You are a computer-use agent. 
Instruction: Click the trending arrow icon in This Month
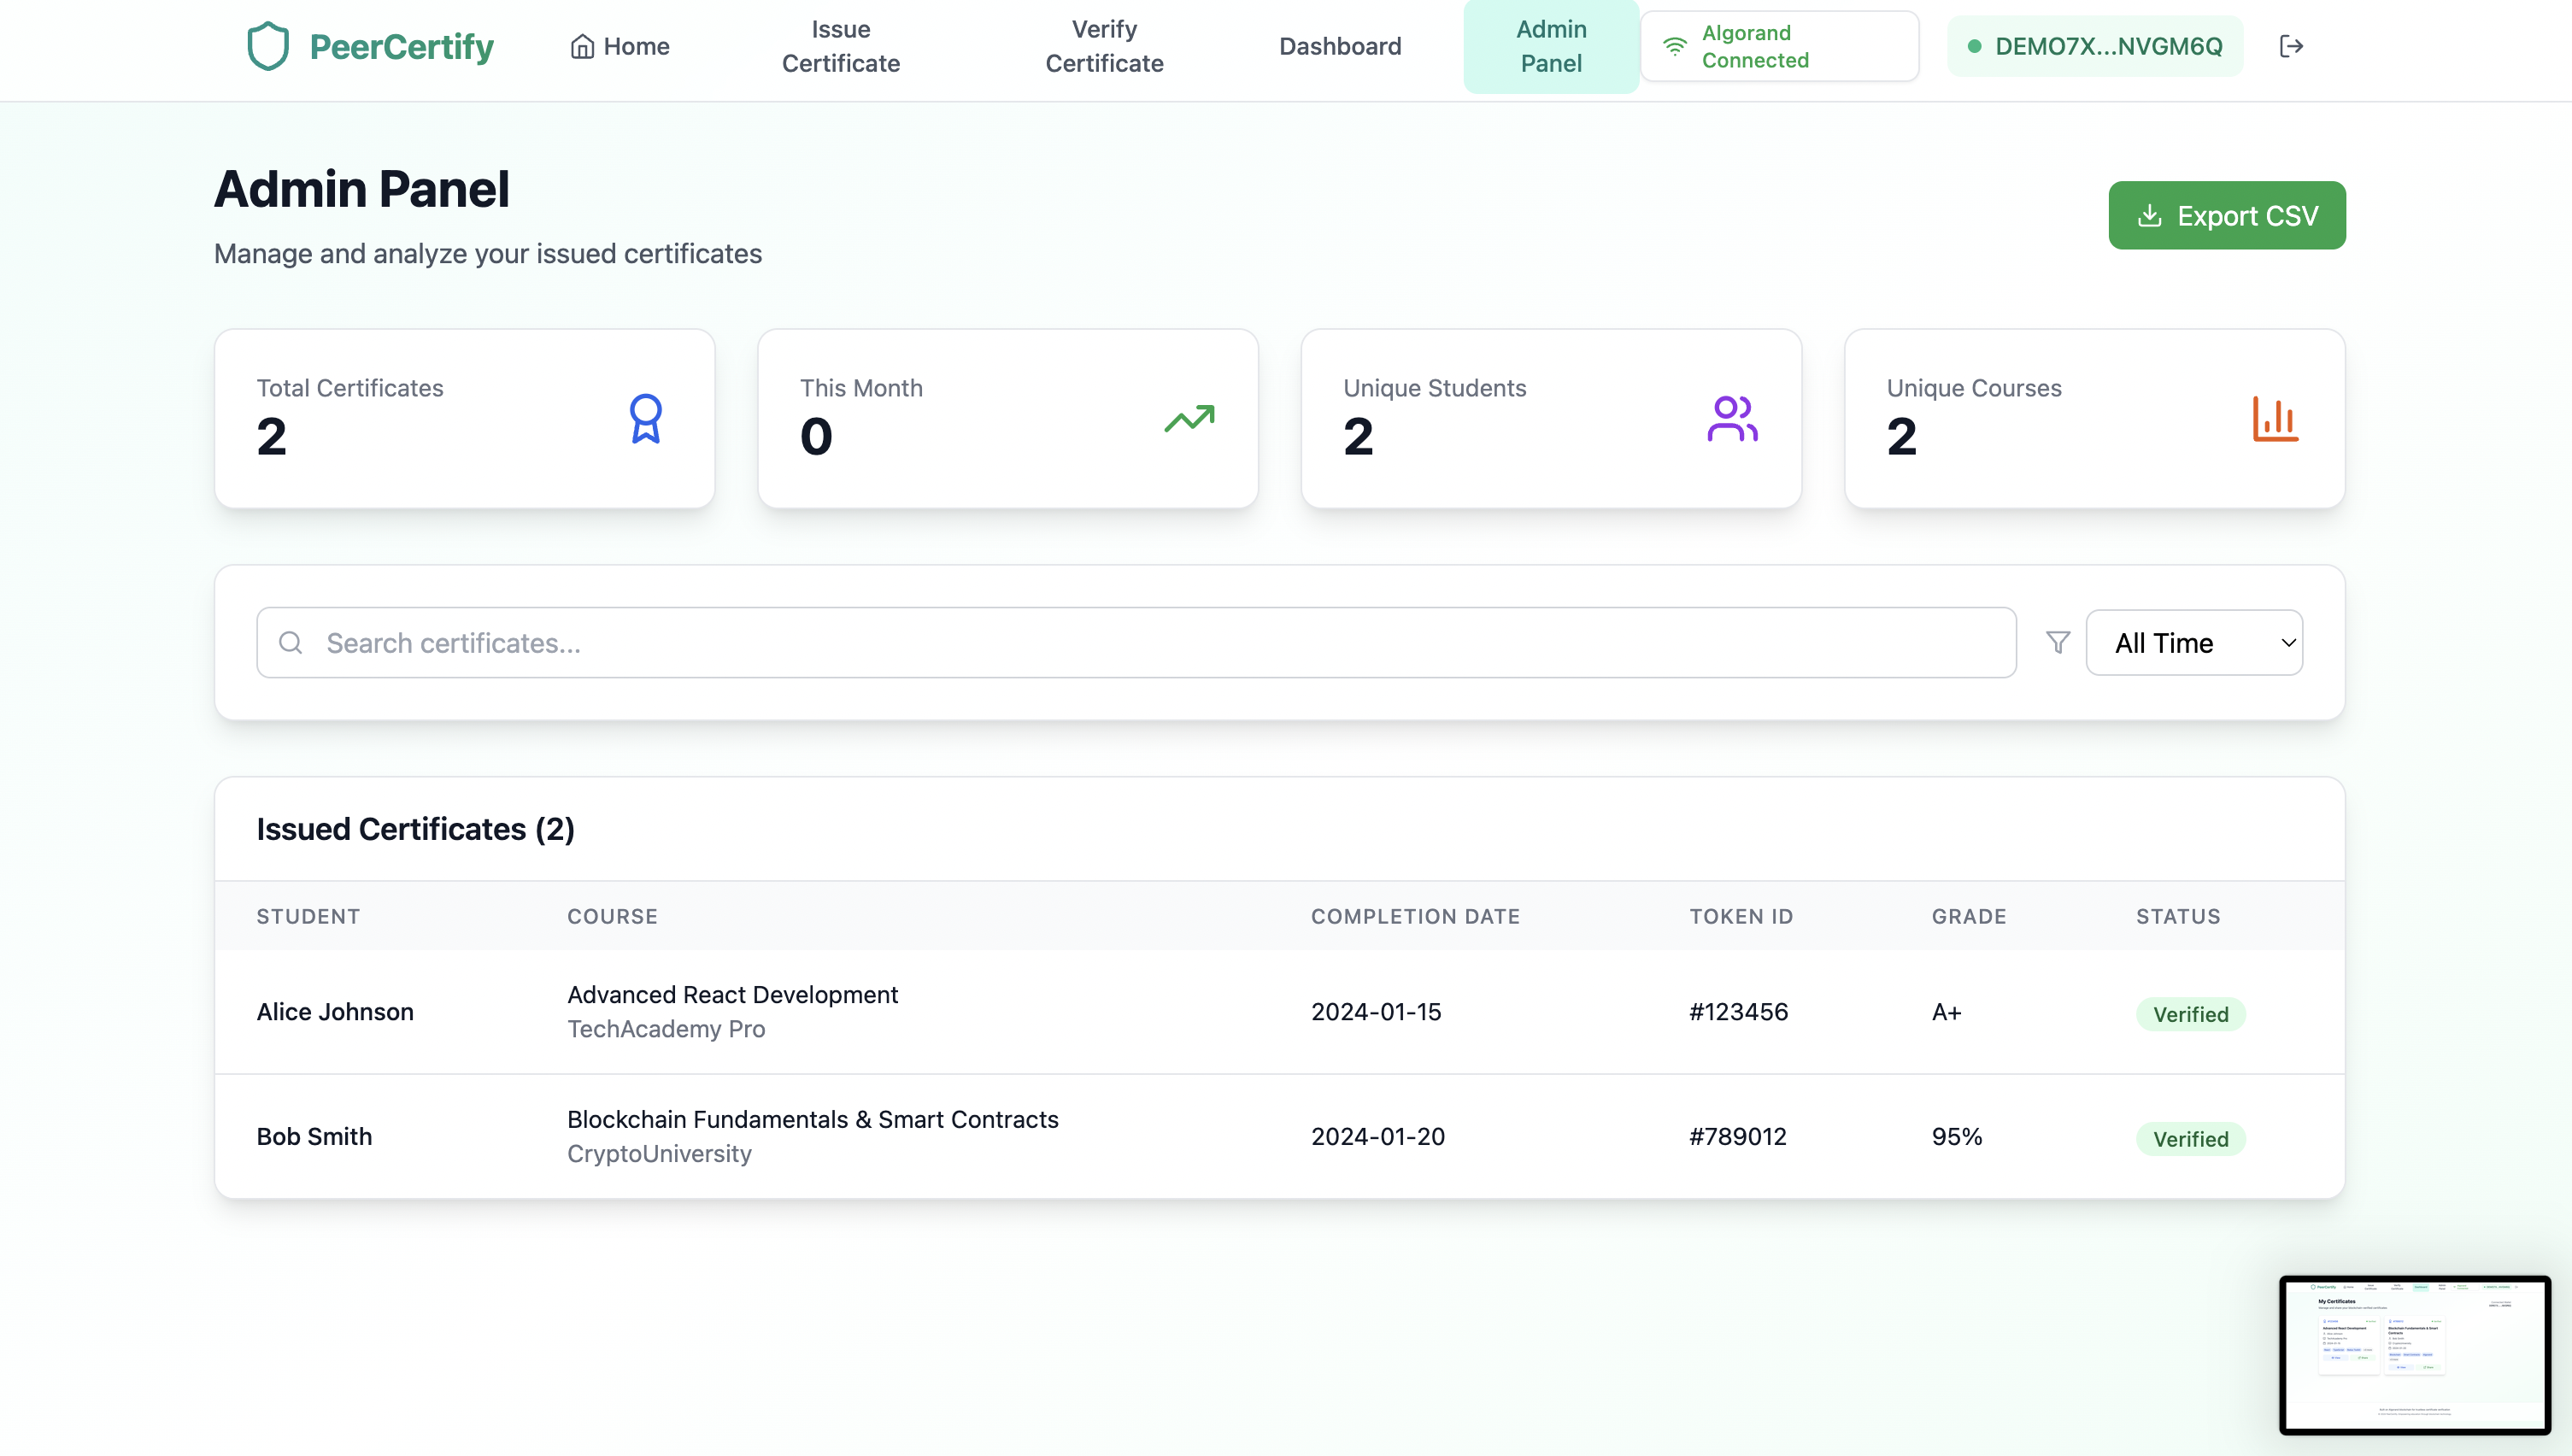pyautogui.click(x=1189, y=418)
